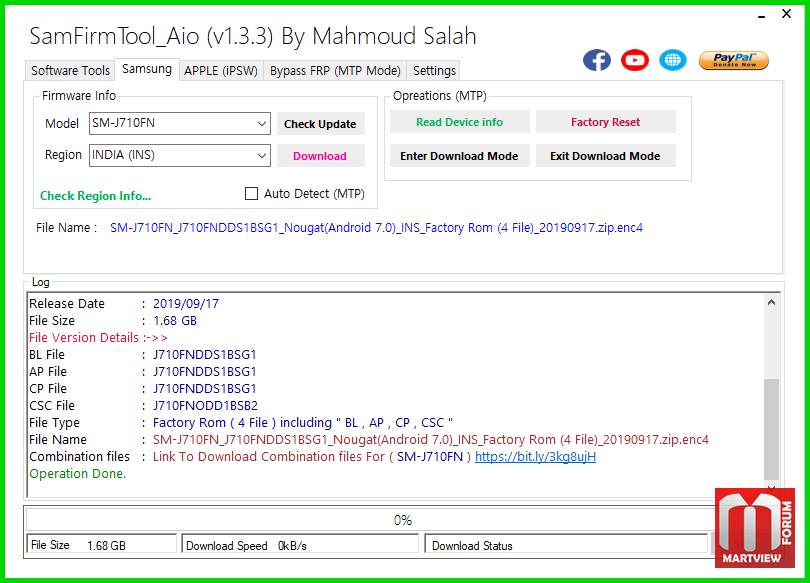
Task: Open the bit.ly combination files link
Action: 535,456
